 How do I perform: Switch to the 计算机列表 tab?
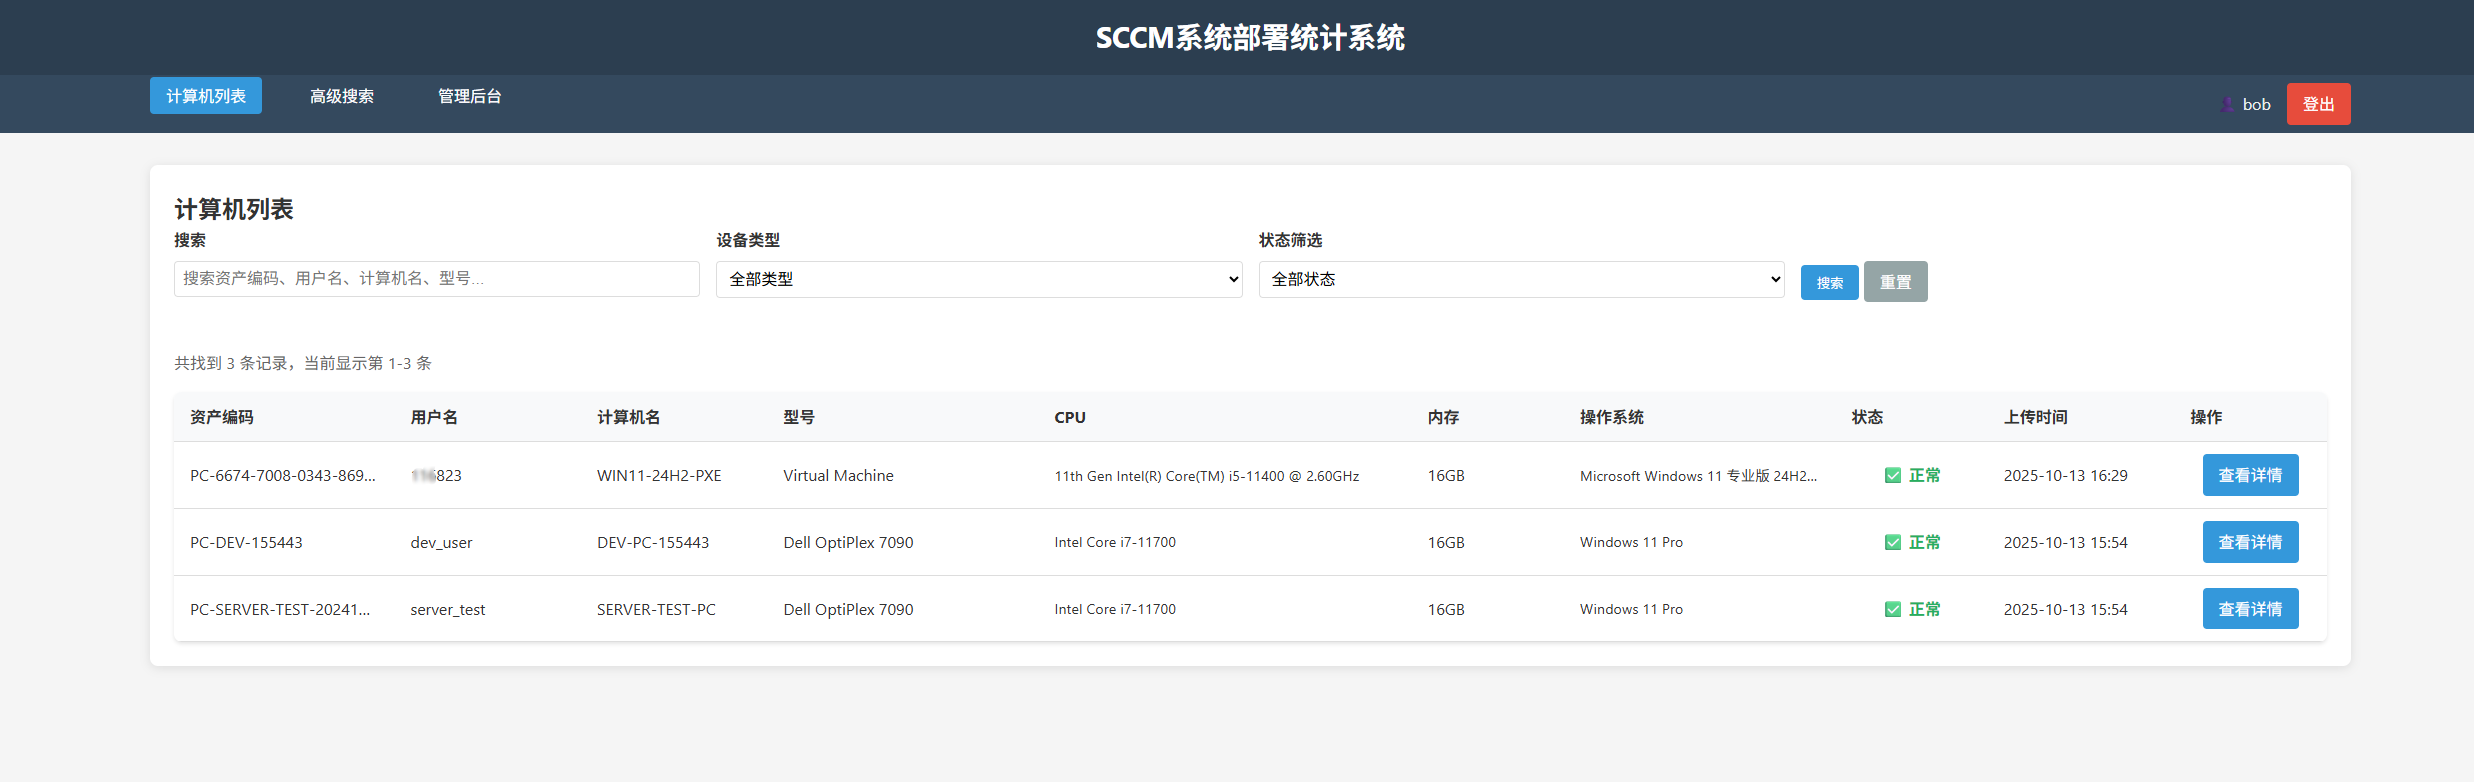[x=206, y=96]
